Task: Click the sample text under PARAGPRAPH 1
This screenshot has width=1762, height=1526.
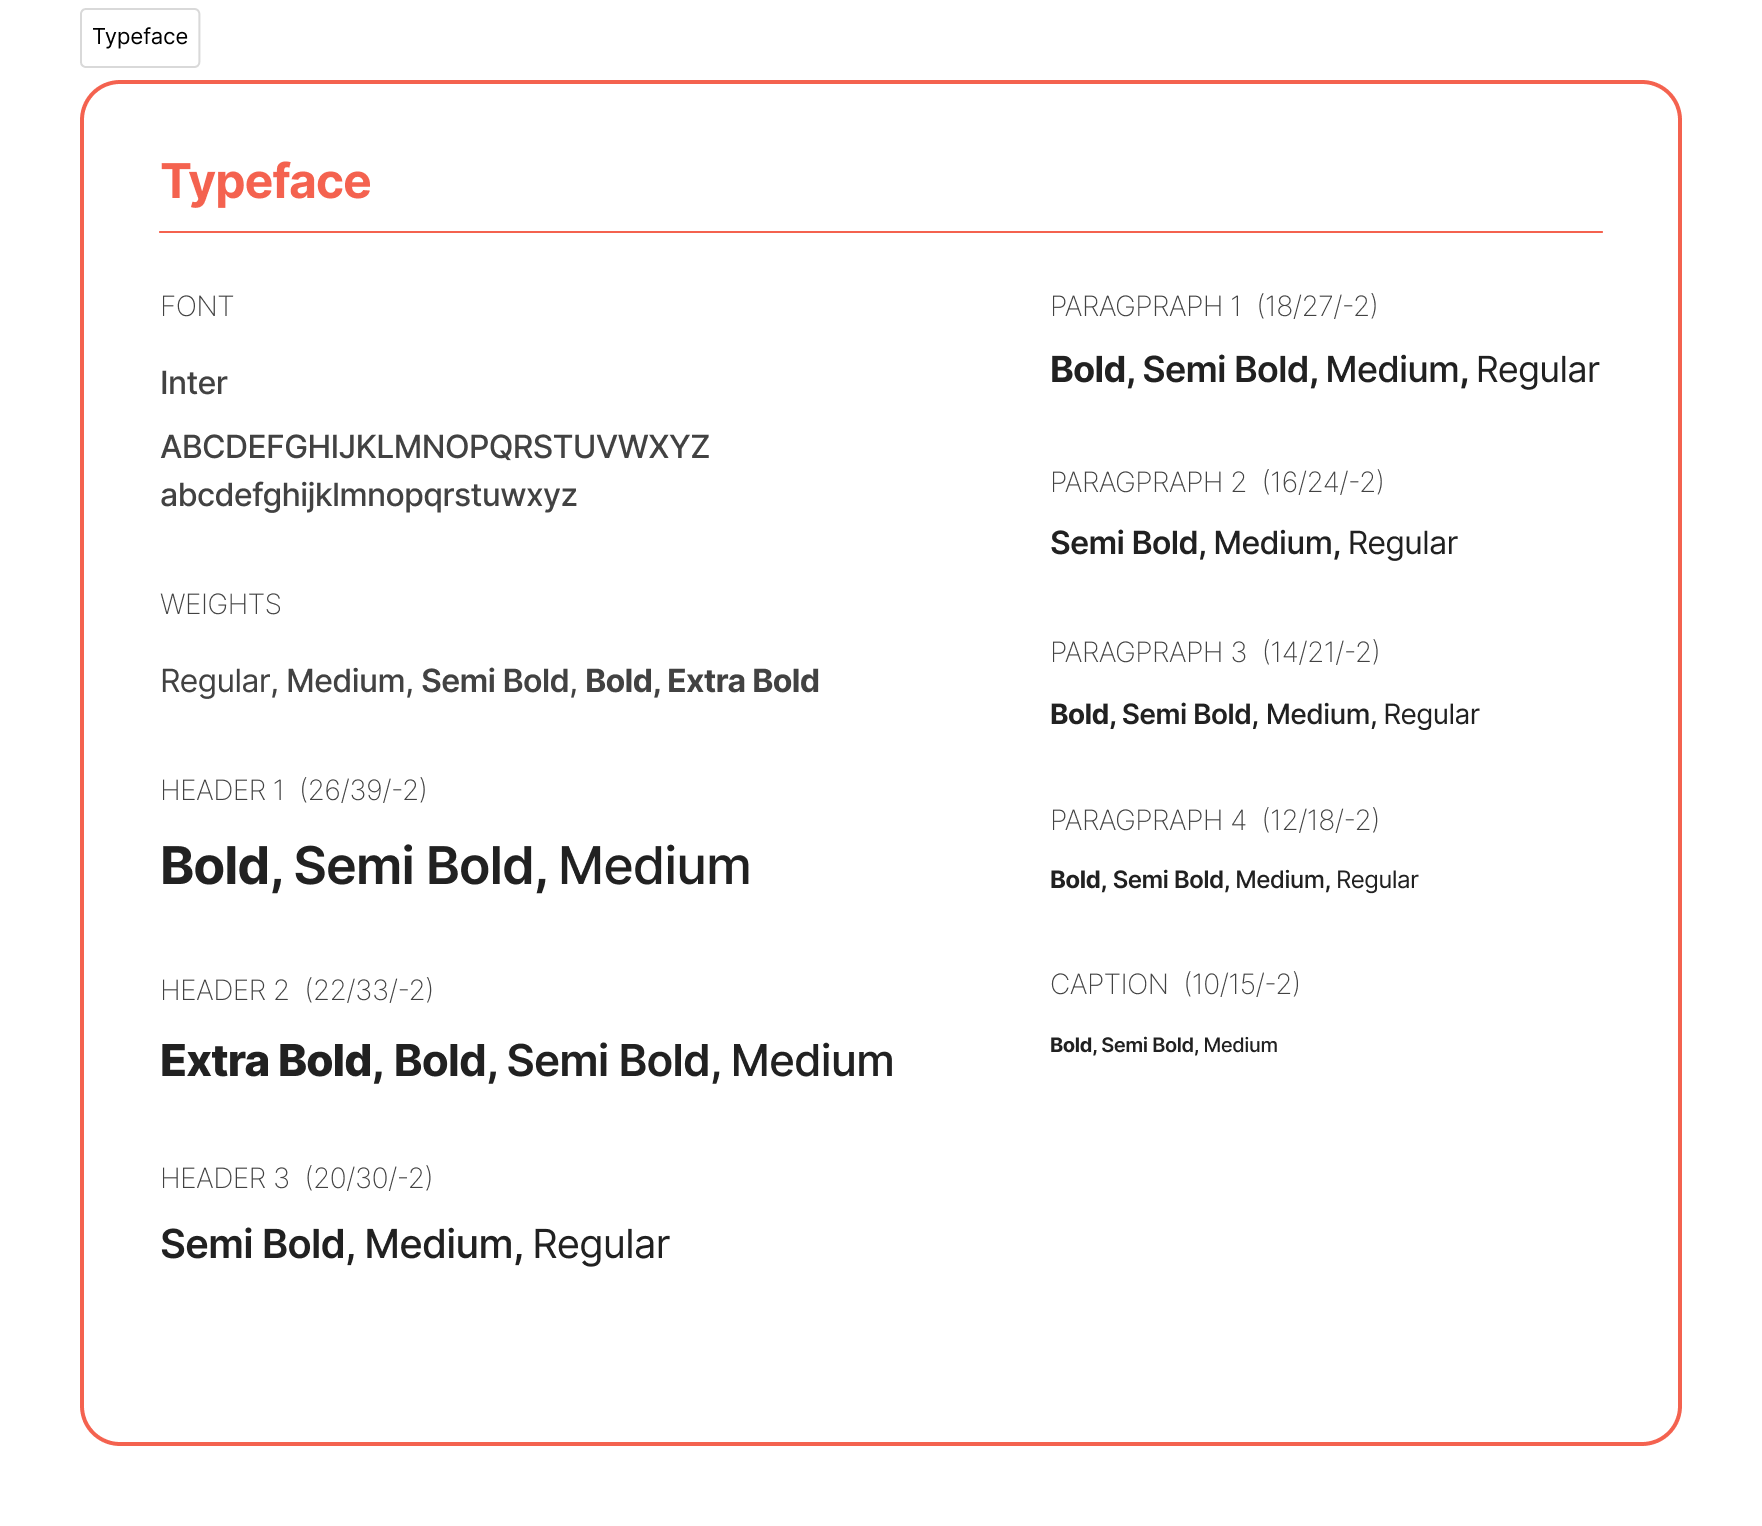Action: pos(1325,370)
